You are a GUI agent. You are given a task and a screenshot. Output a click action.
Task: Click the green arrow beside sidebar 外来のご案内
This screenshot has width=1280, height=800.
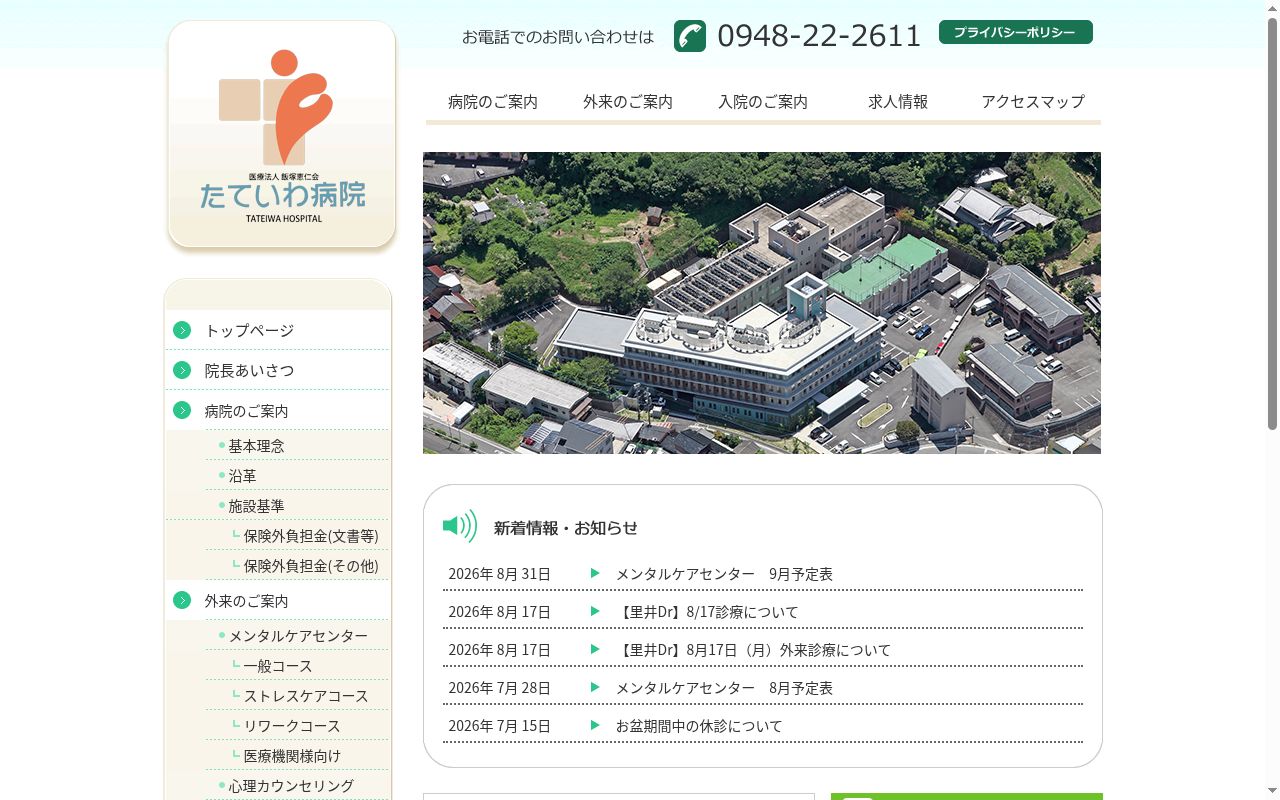[x=182, y=600]
